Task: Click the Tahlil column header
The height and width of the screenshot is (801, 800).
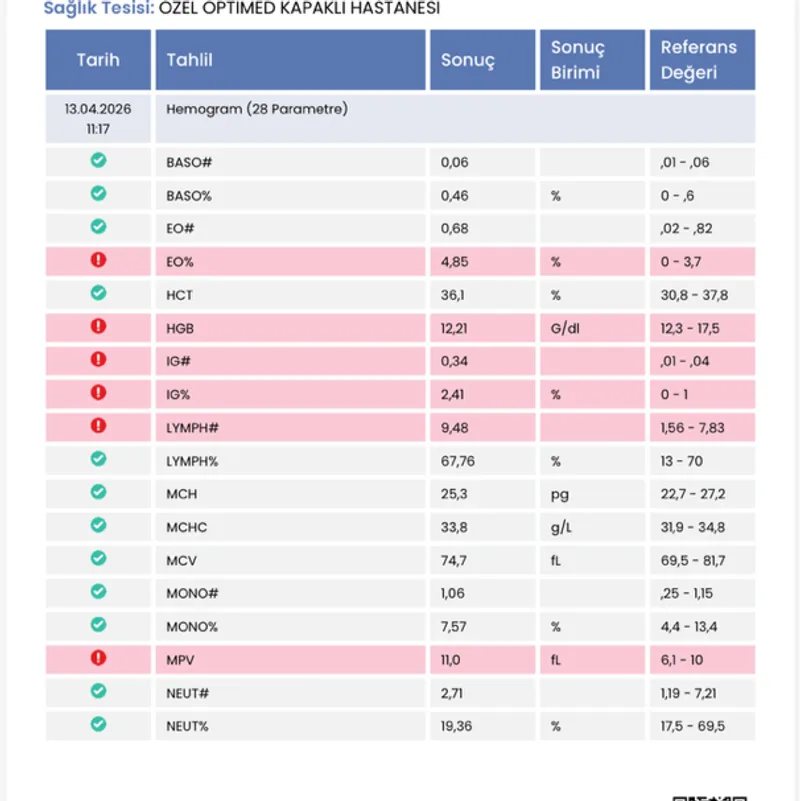Action: 189,60
